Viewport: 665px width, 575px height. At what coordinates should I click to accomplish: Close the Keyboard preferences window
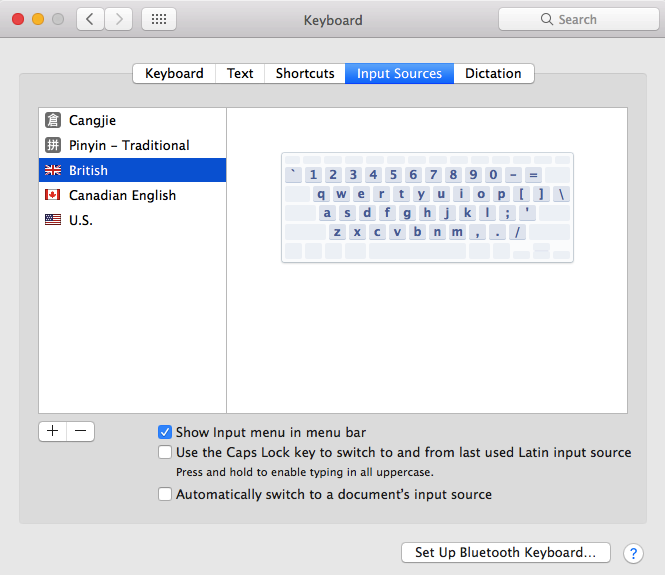18,19
